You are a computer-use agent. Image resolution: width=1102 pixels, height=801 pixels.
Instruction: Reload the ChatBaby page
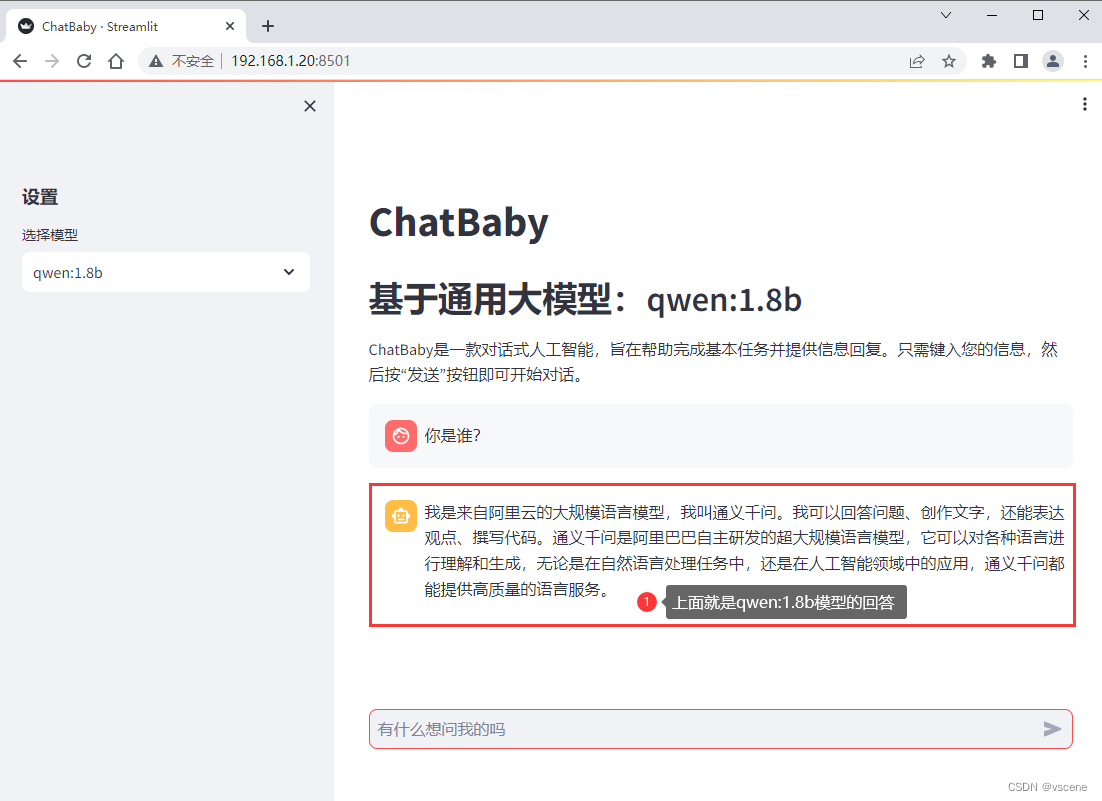[x=84, y=61]
